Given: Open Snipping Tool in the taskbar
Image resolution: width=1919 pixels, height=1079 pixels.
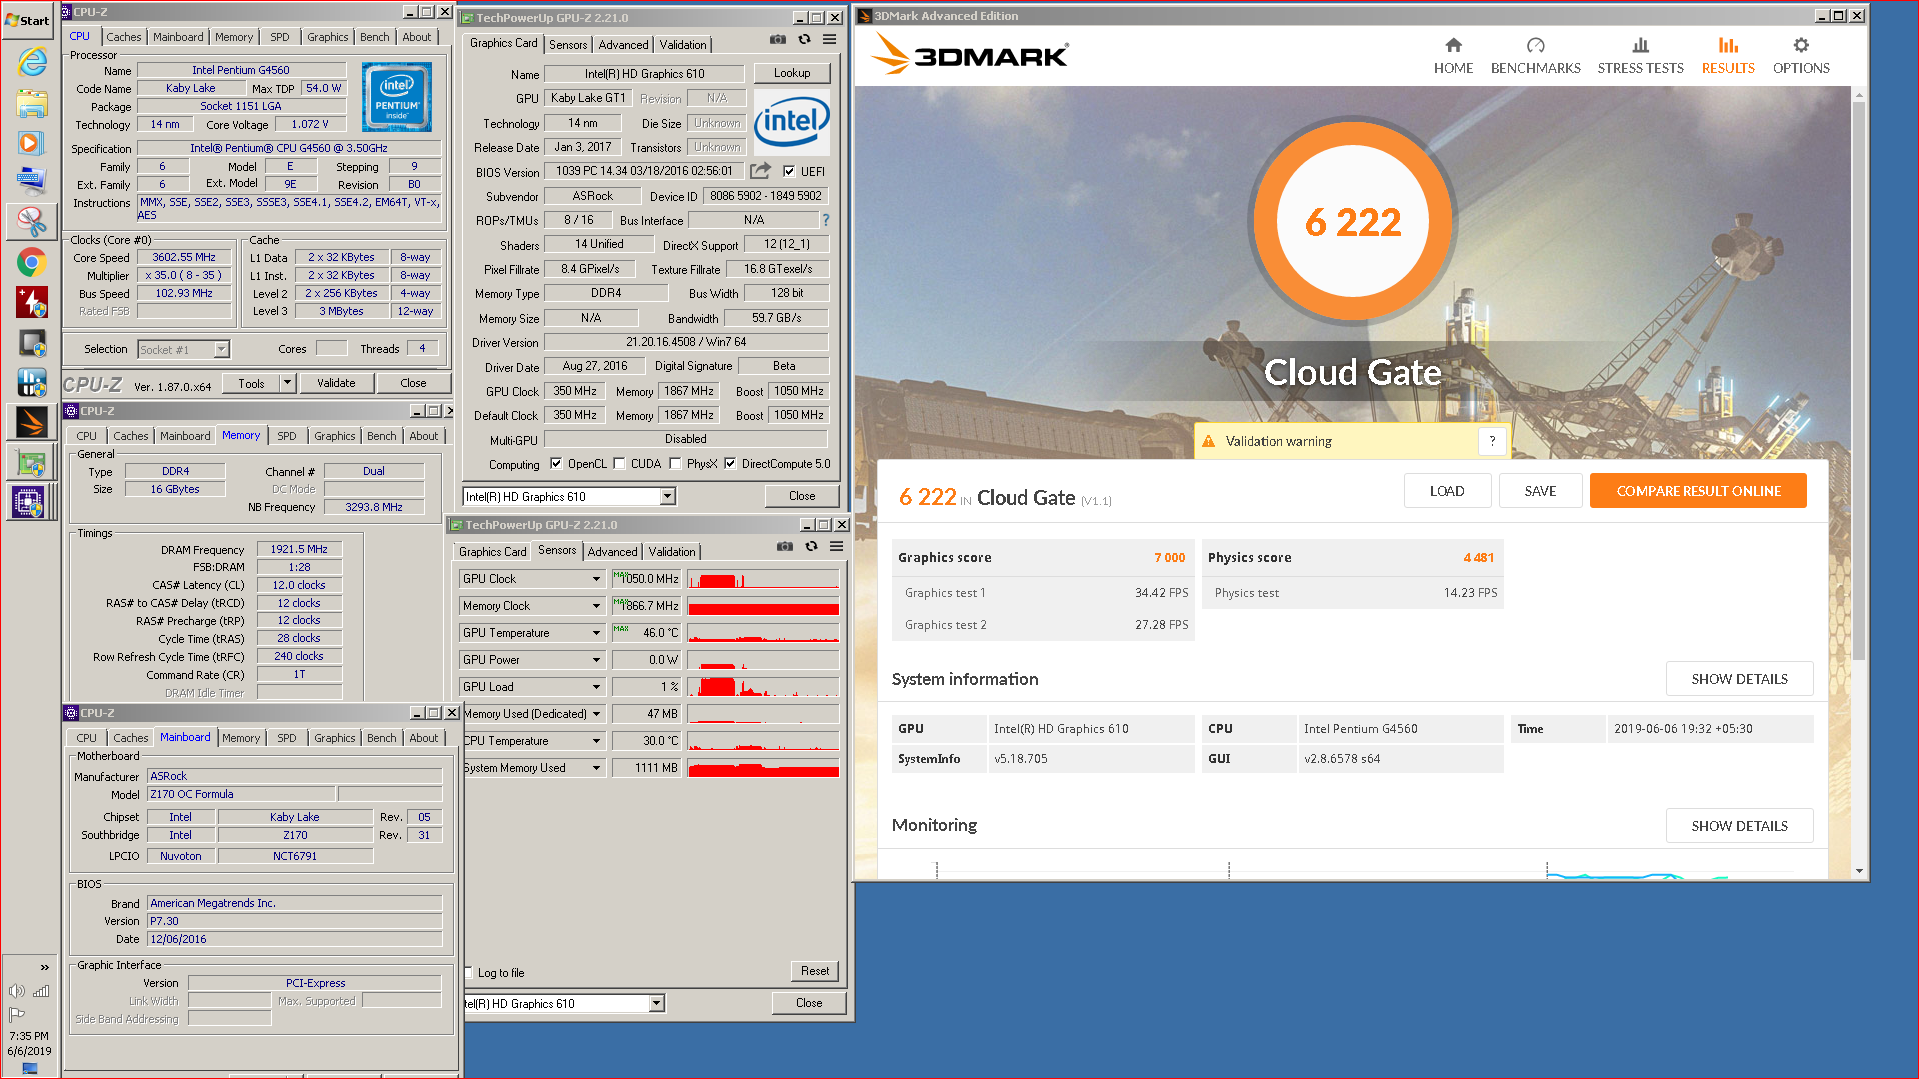Looking at the screenshot, I should point(32,221).
